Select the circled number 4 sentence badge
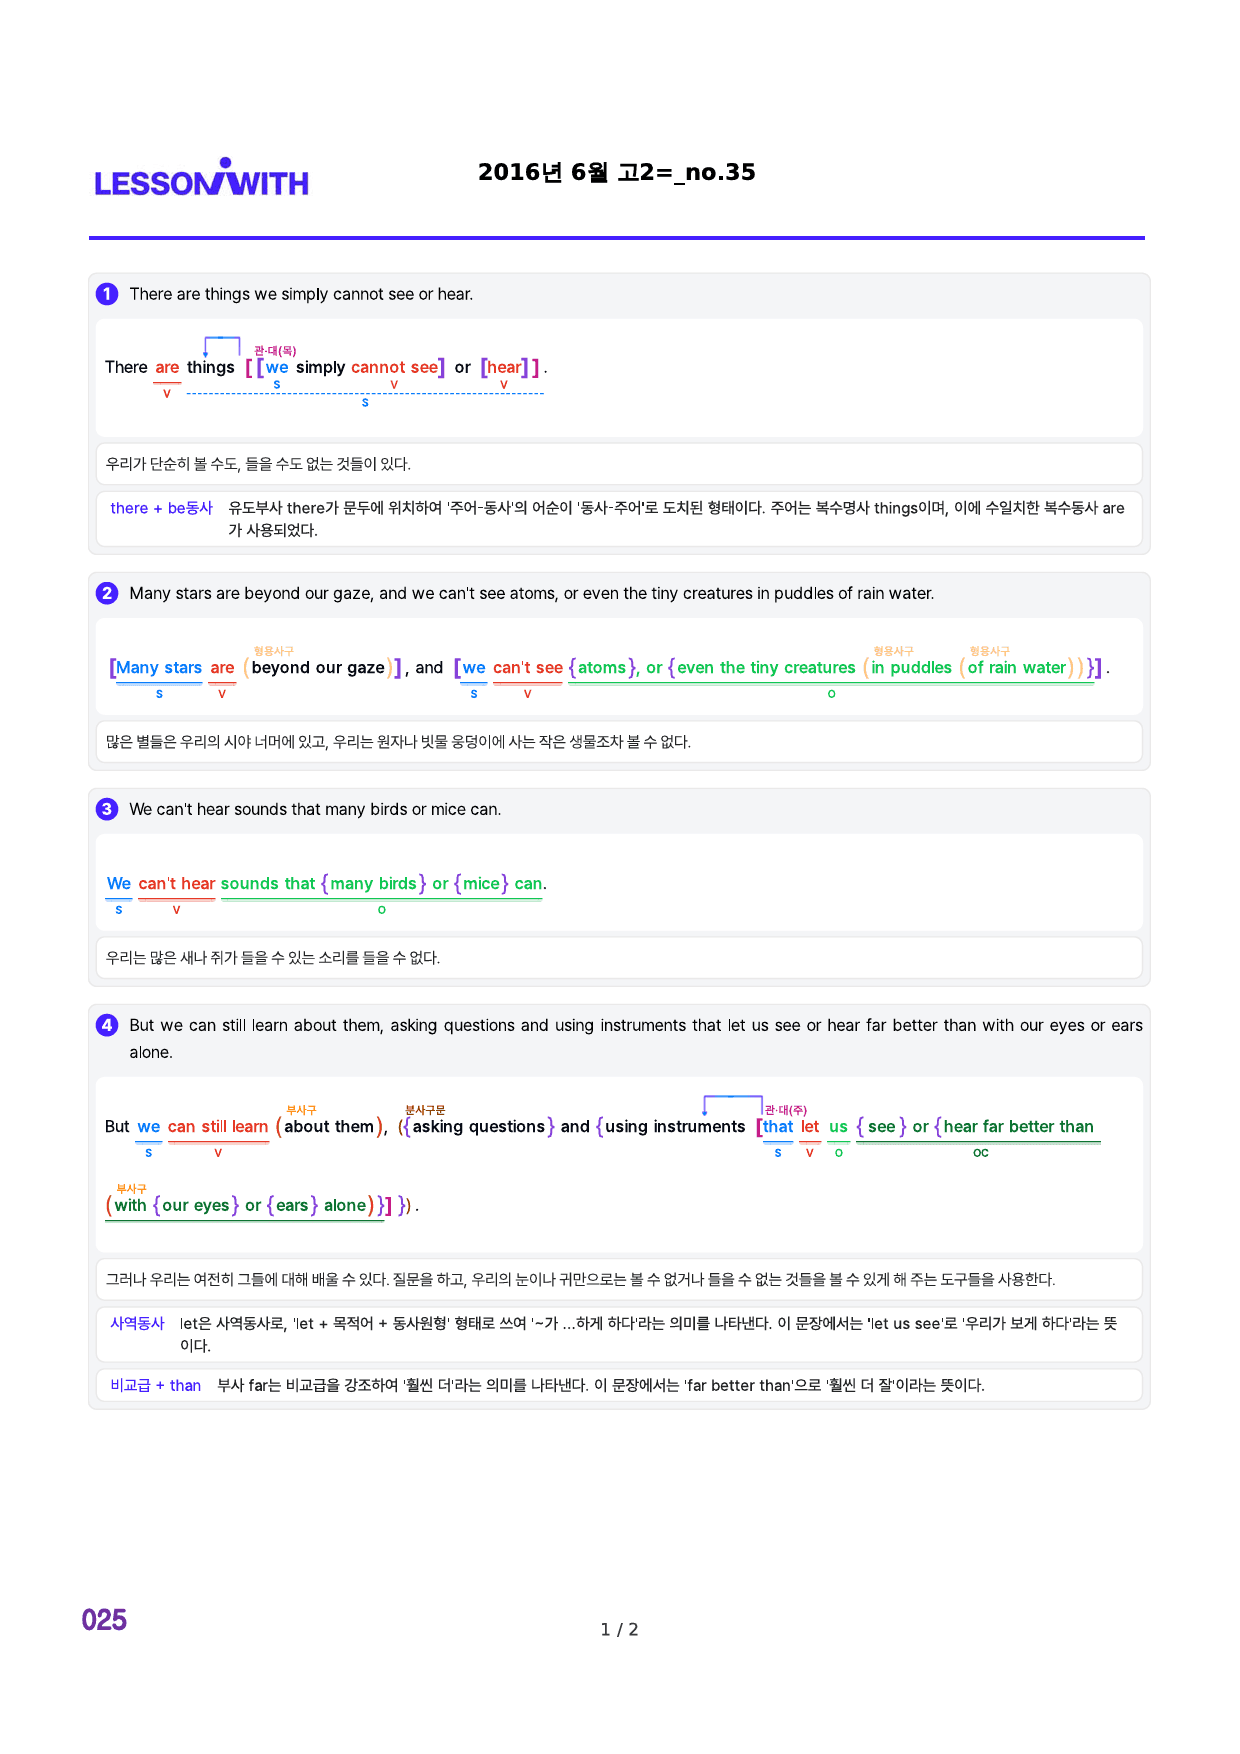1240x1754 pixels. [x=107, y=1025]
